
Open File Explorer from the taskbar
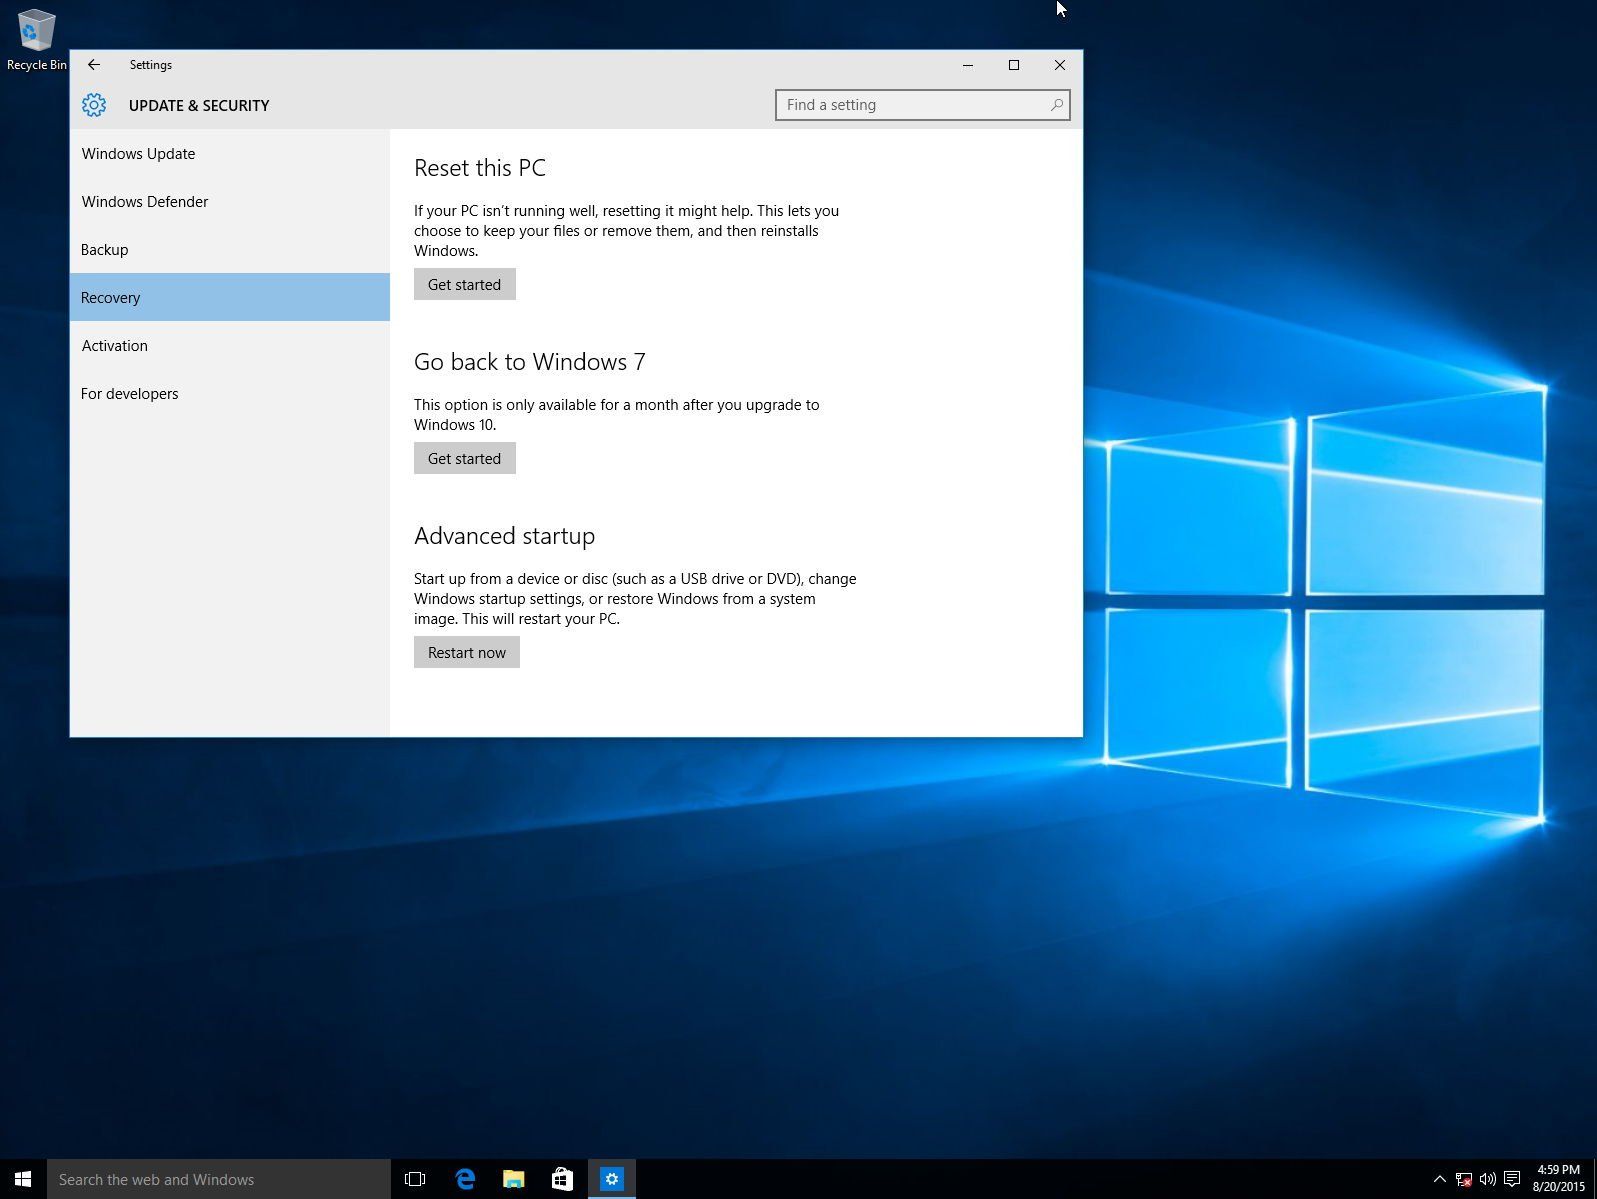(514, 1179)
